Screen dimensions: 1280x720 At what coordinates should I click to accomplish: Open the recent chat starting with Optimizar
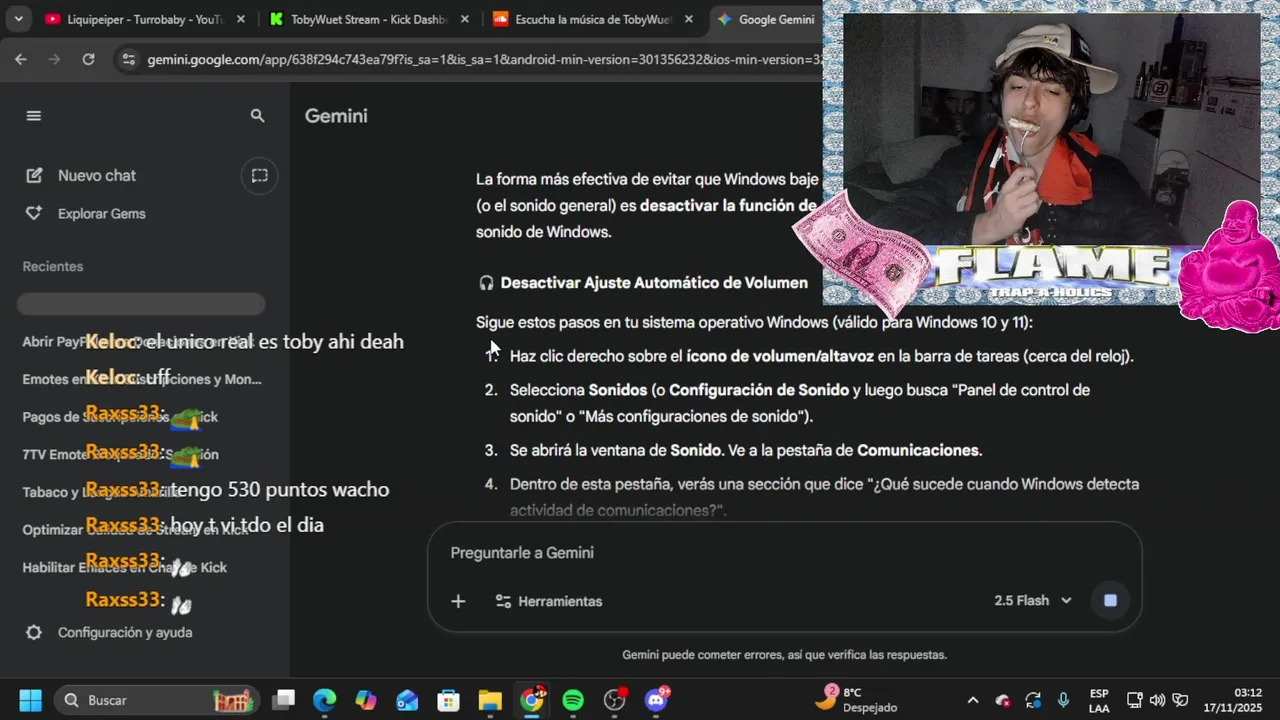click(142, 530)
